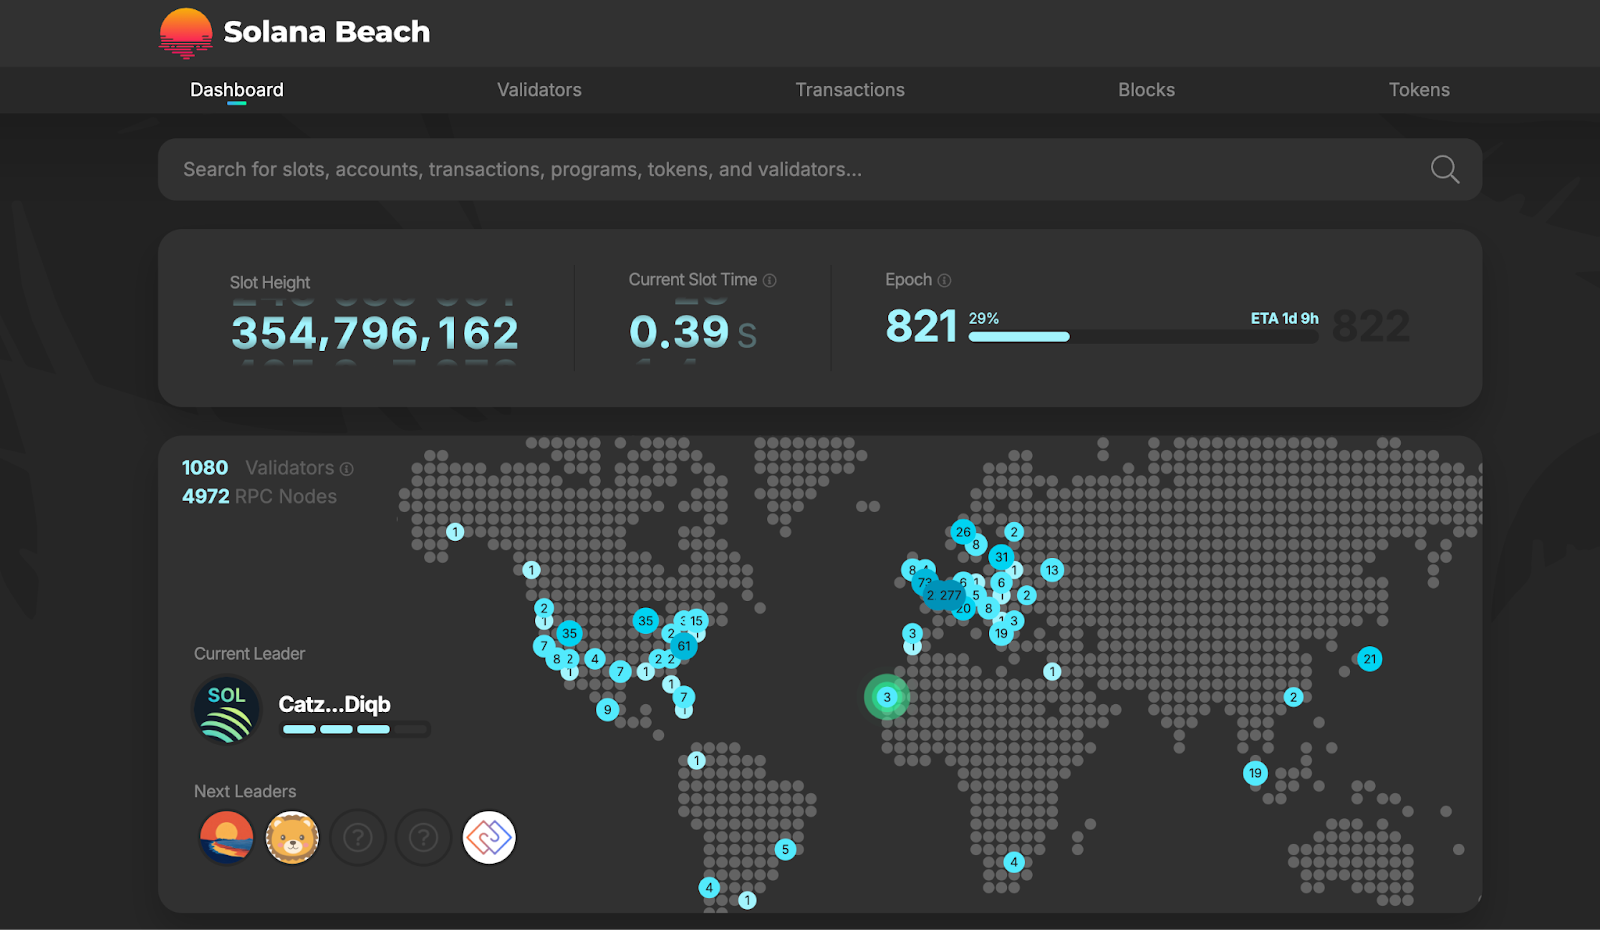Click the 61 validator marker on the east coast
This screenshot has width=1600, height=930.
684,647
